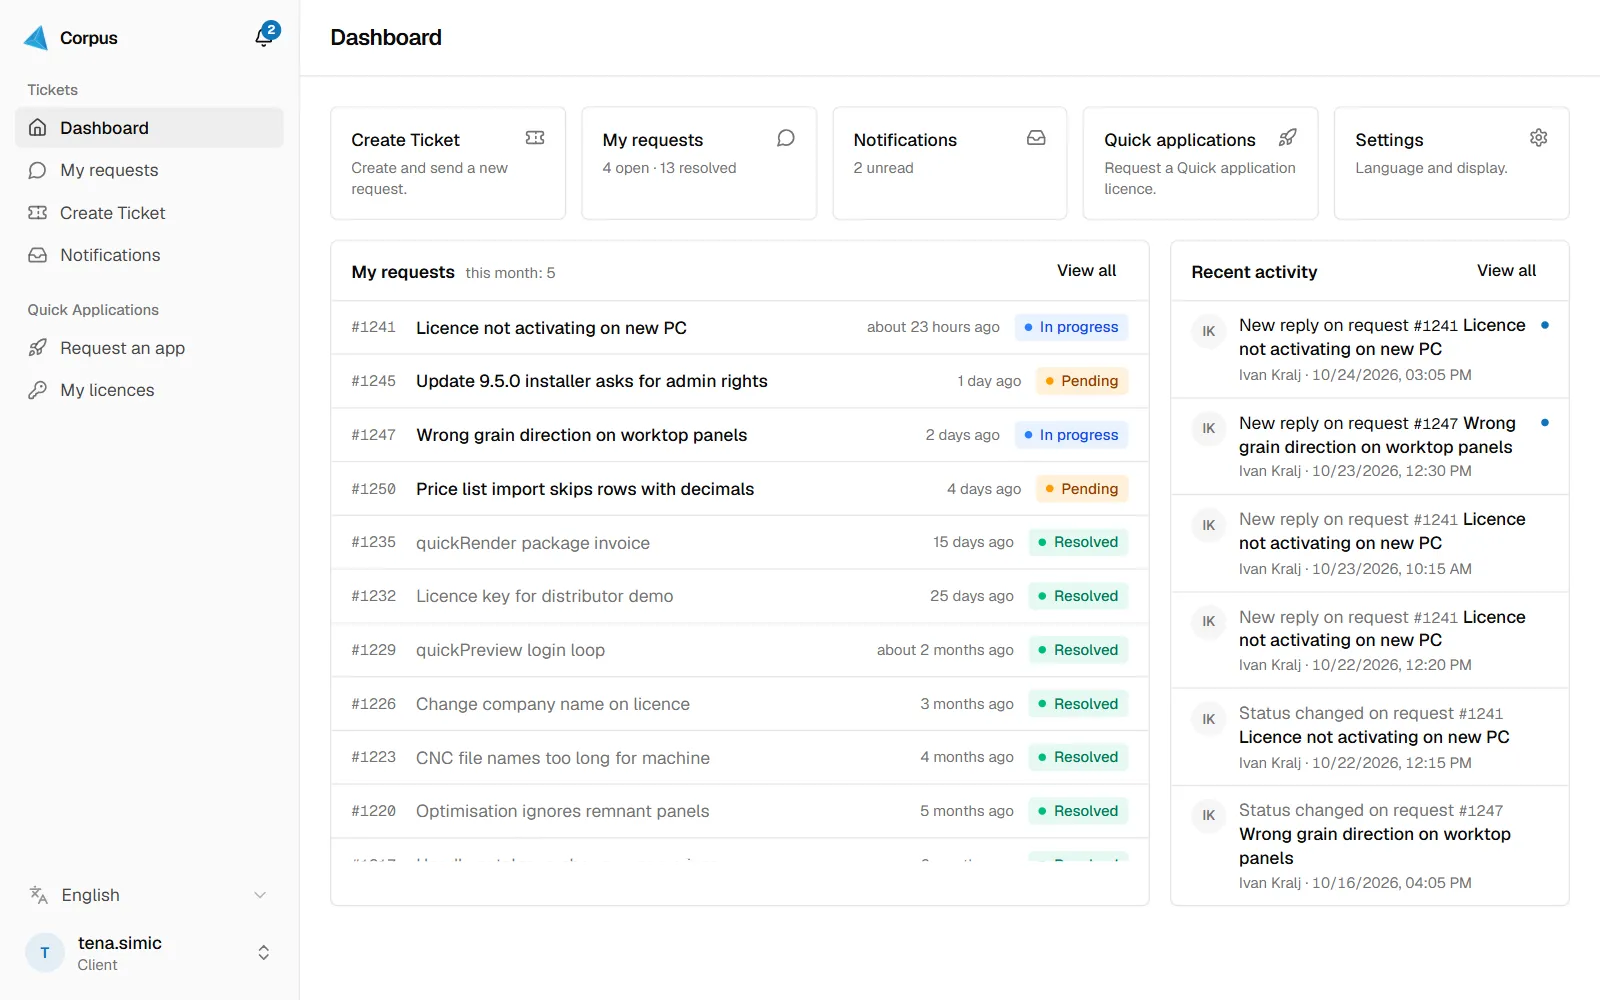Open My licences in the sidebar

point(150,390)
